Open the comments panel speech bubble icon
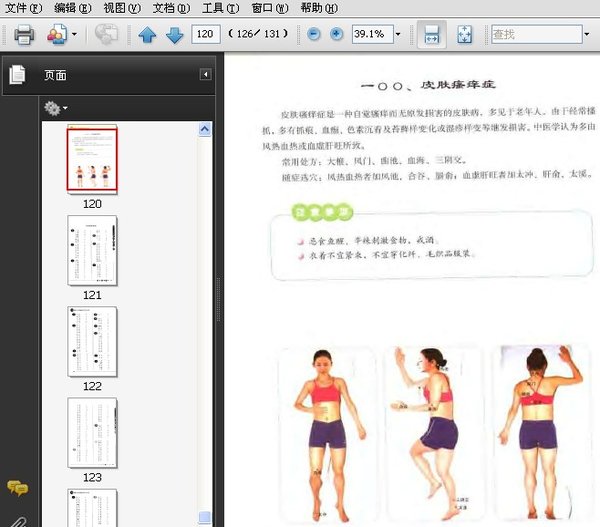 pyautogui.click(x=18, y=488)
